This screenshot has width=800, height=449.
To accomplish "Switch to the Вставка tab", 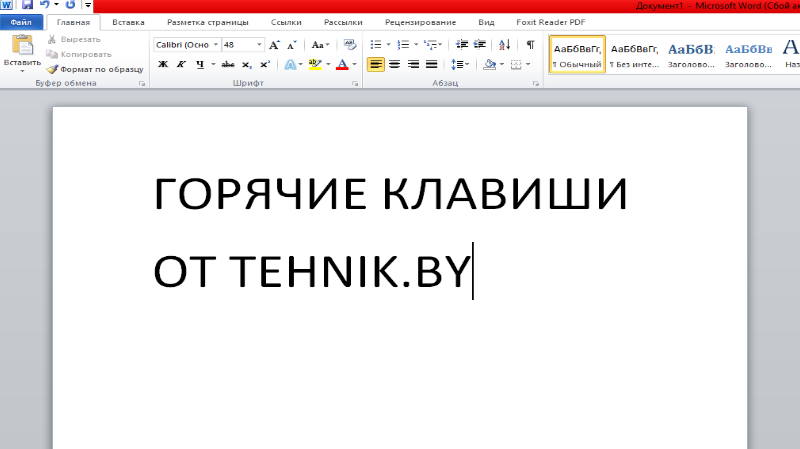I will [x=128, y=22].
